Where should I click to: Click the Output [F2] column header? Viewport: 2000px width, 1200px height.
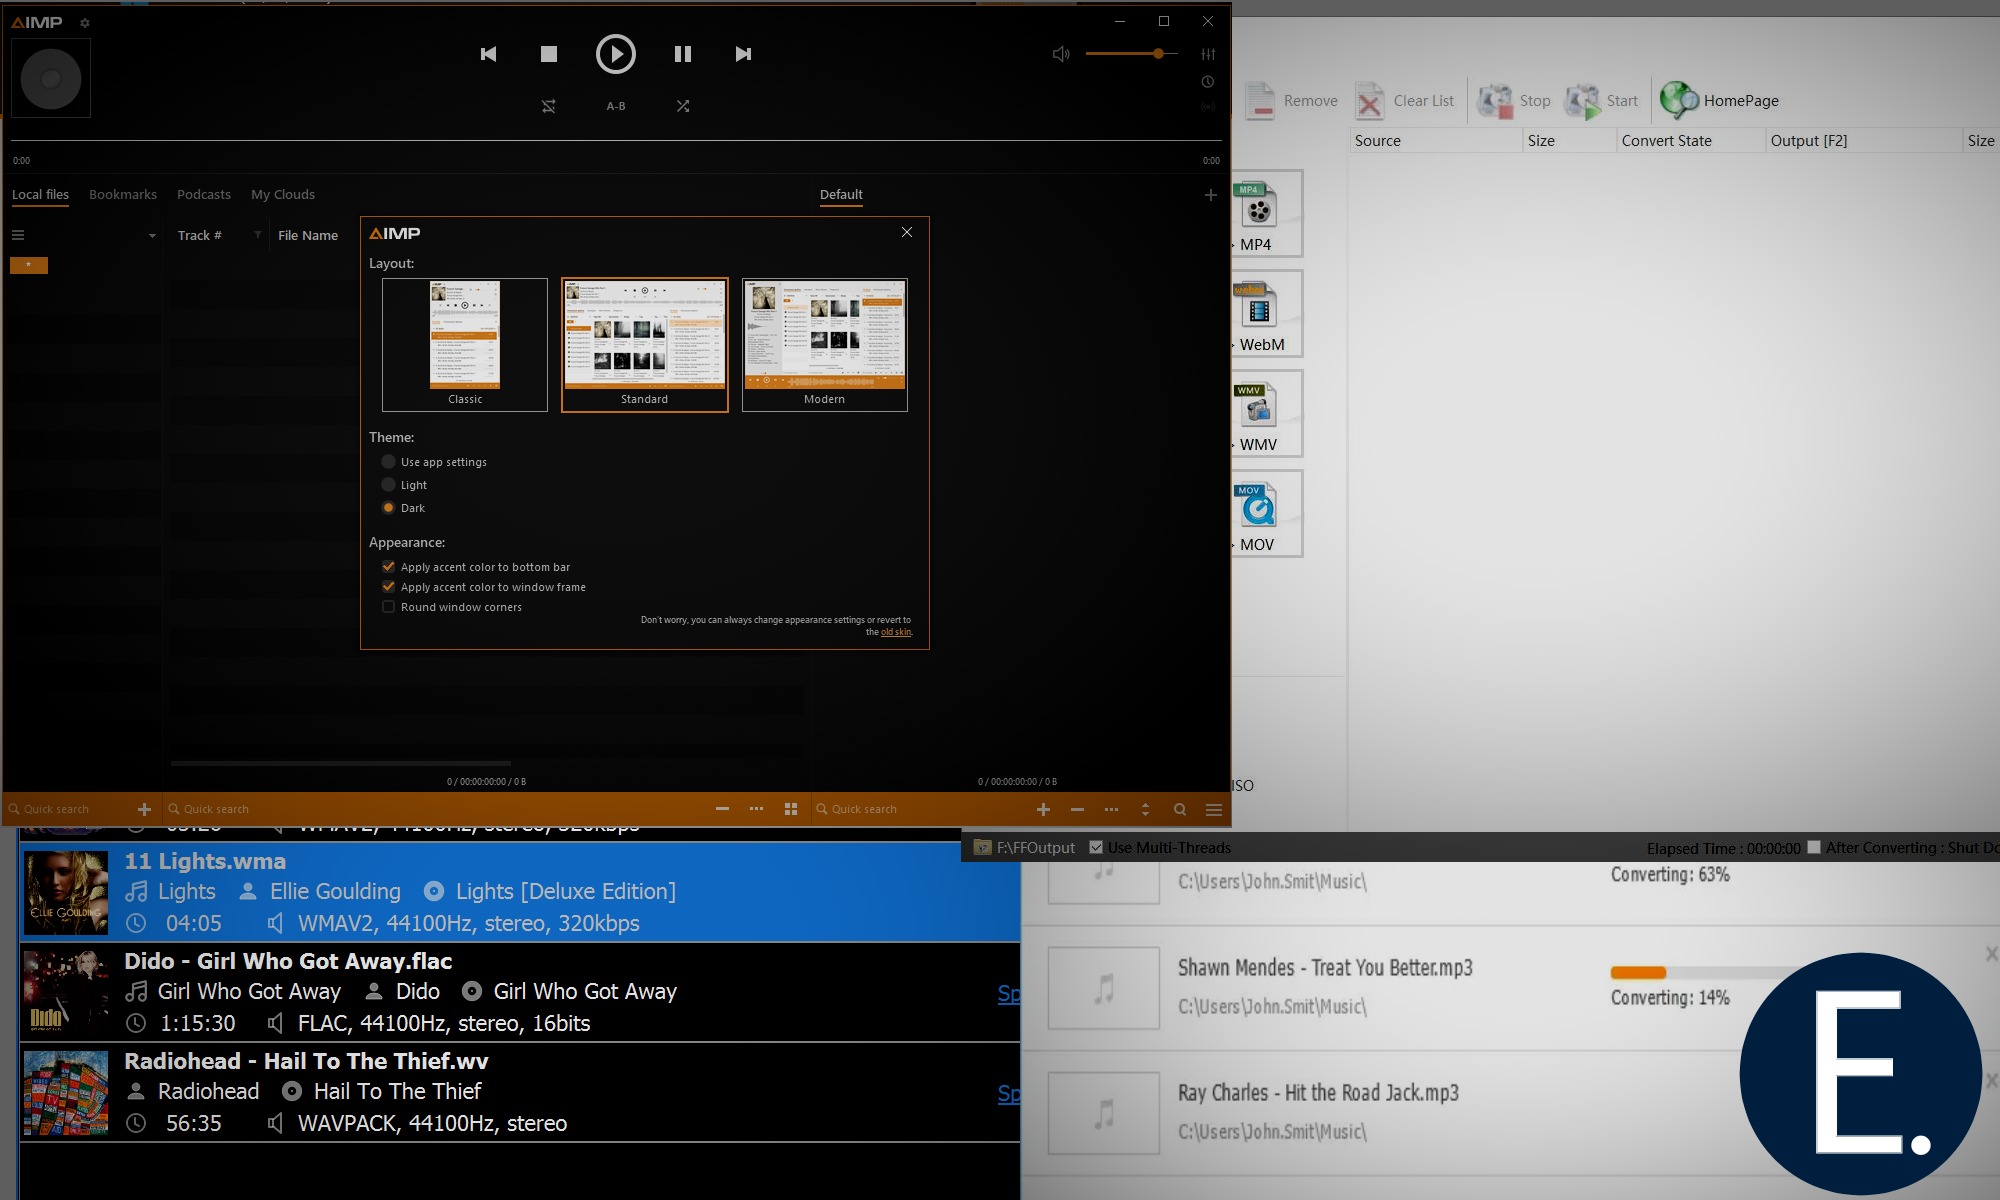click(1864, 141)
